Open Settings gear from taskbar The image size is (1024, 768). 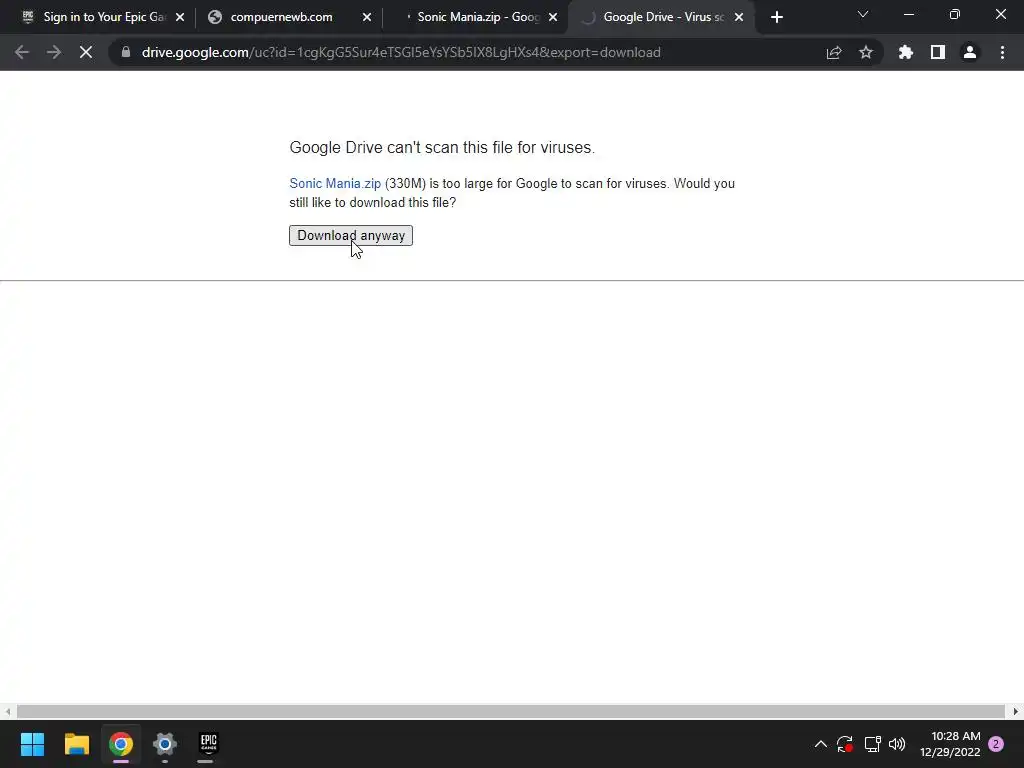165,744
